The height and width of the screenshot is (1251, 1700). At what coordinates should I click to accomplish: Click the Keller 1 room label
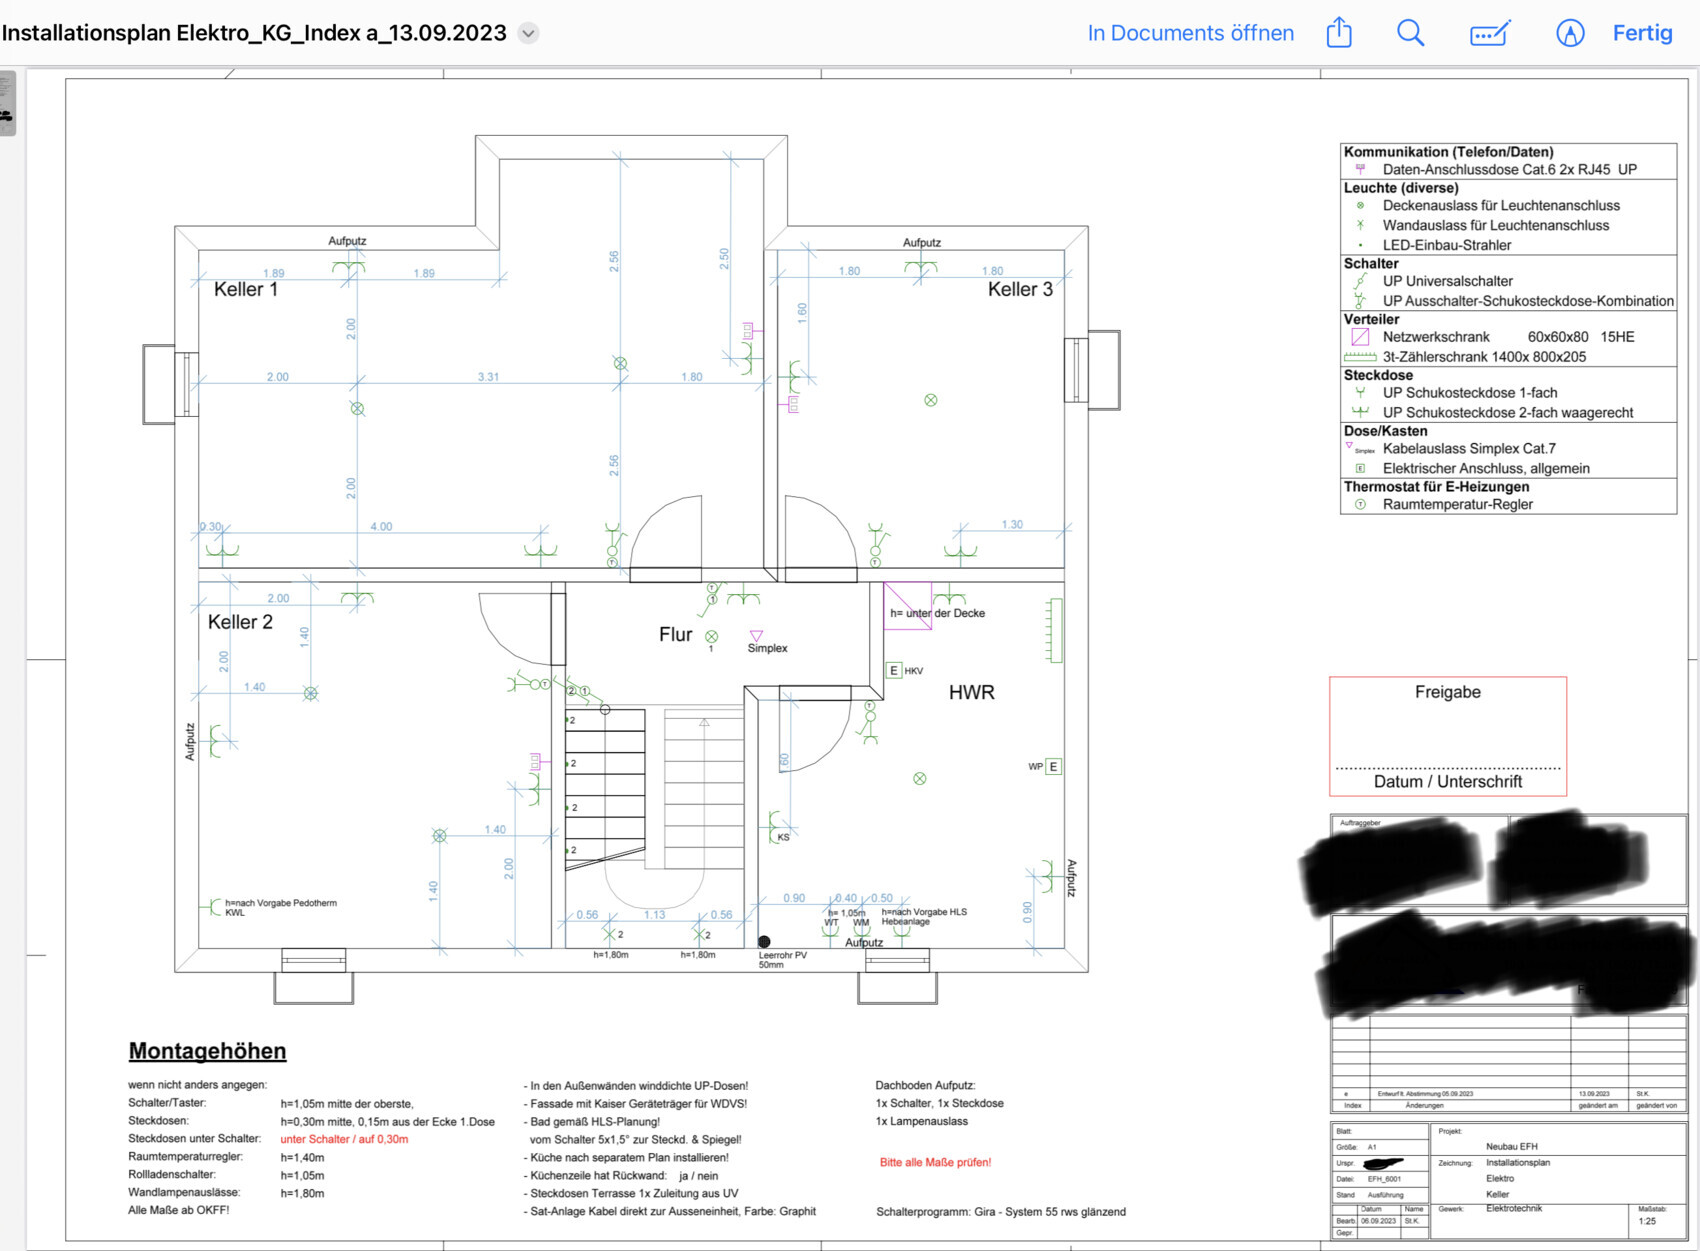tap(246, 289)
